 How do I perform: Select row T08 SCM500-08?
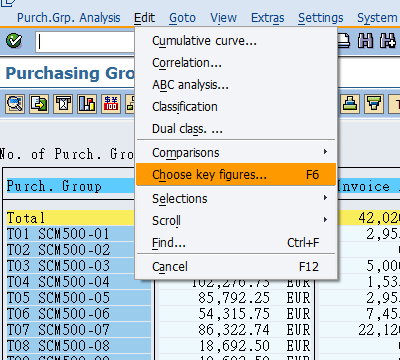pyautogui.click(x=79, y=346)
